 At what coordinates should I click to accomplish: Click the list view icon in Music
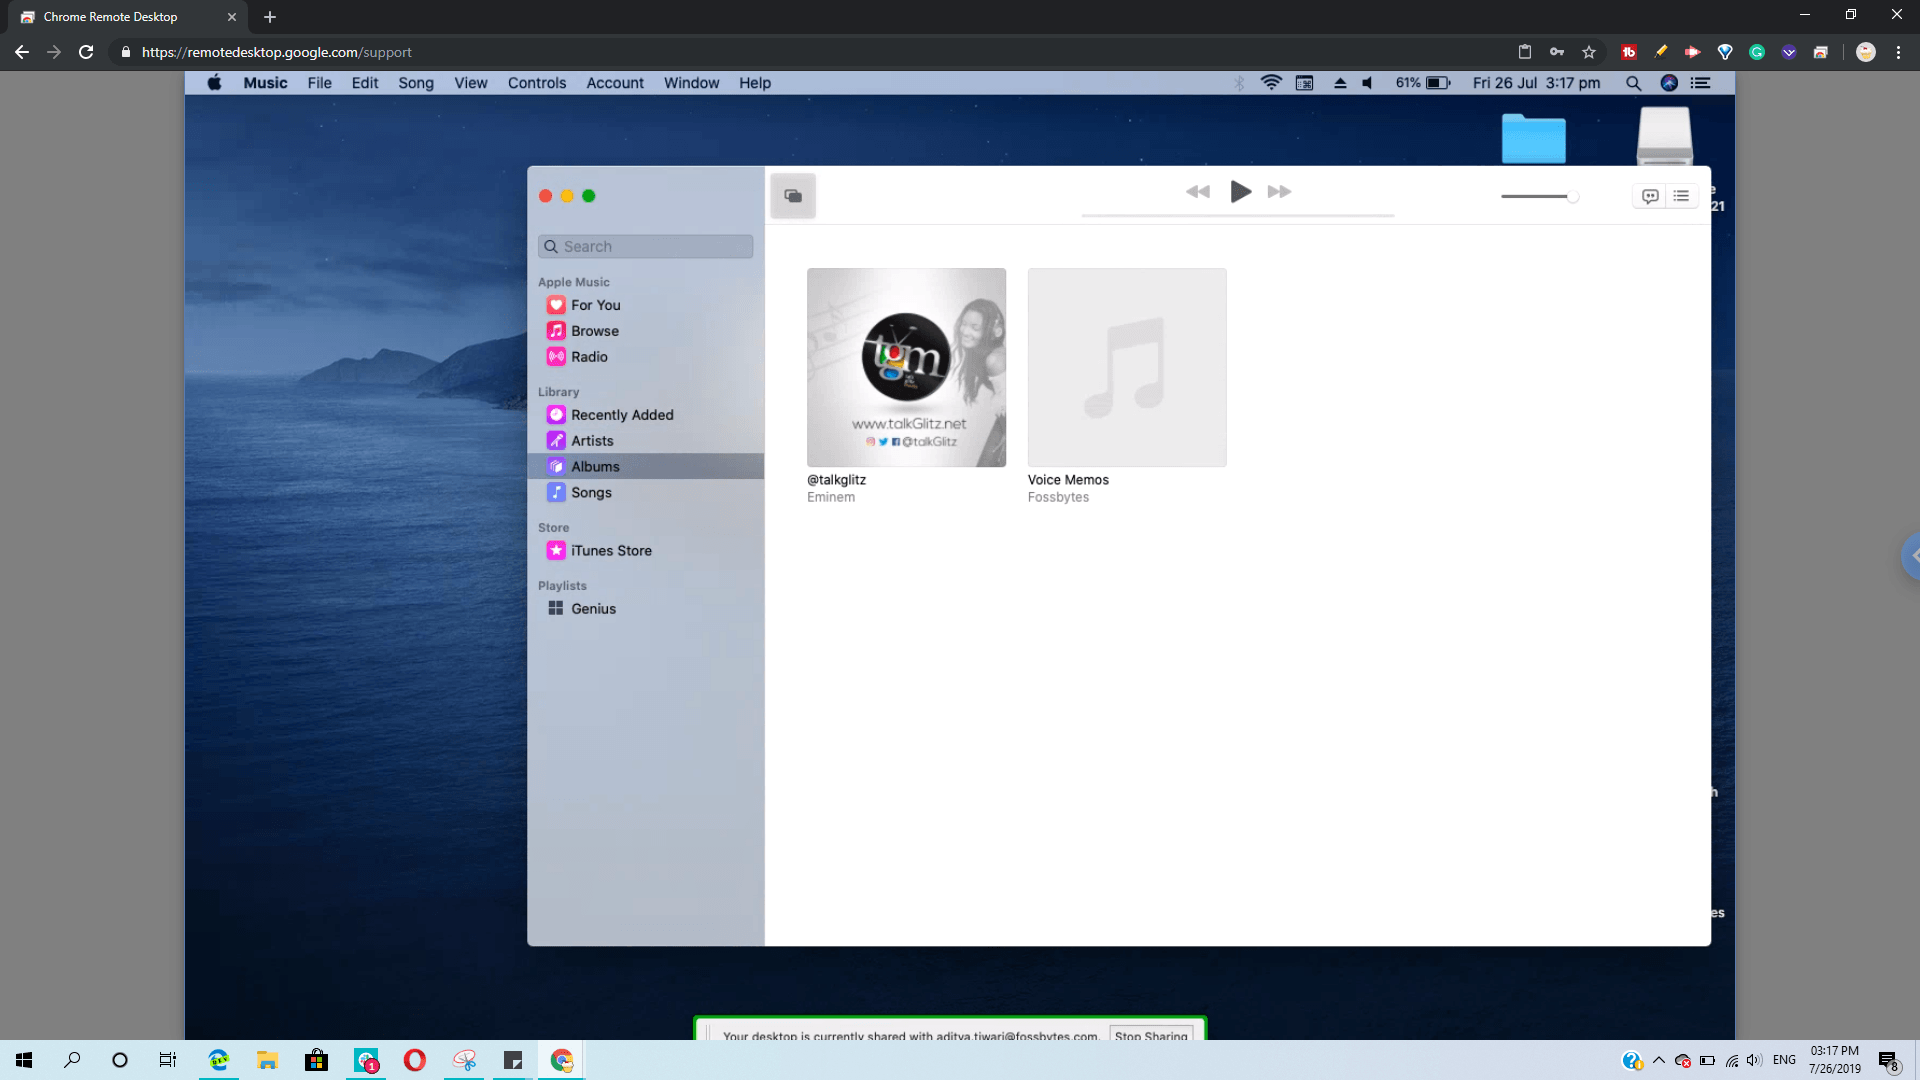pyautogui.click(x=1681, y=195)
